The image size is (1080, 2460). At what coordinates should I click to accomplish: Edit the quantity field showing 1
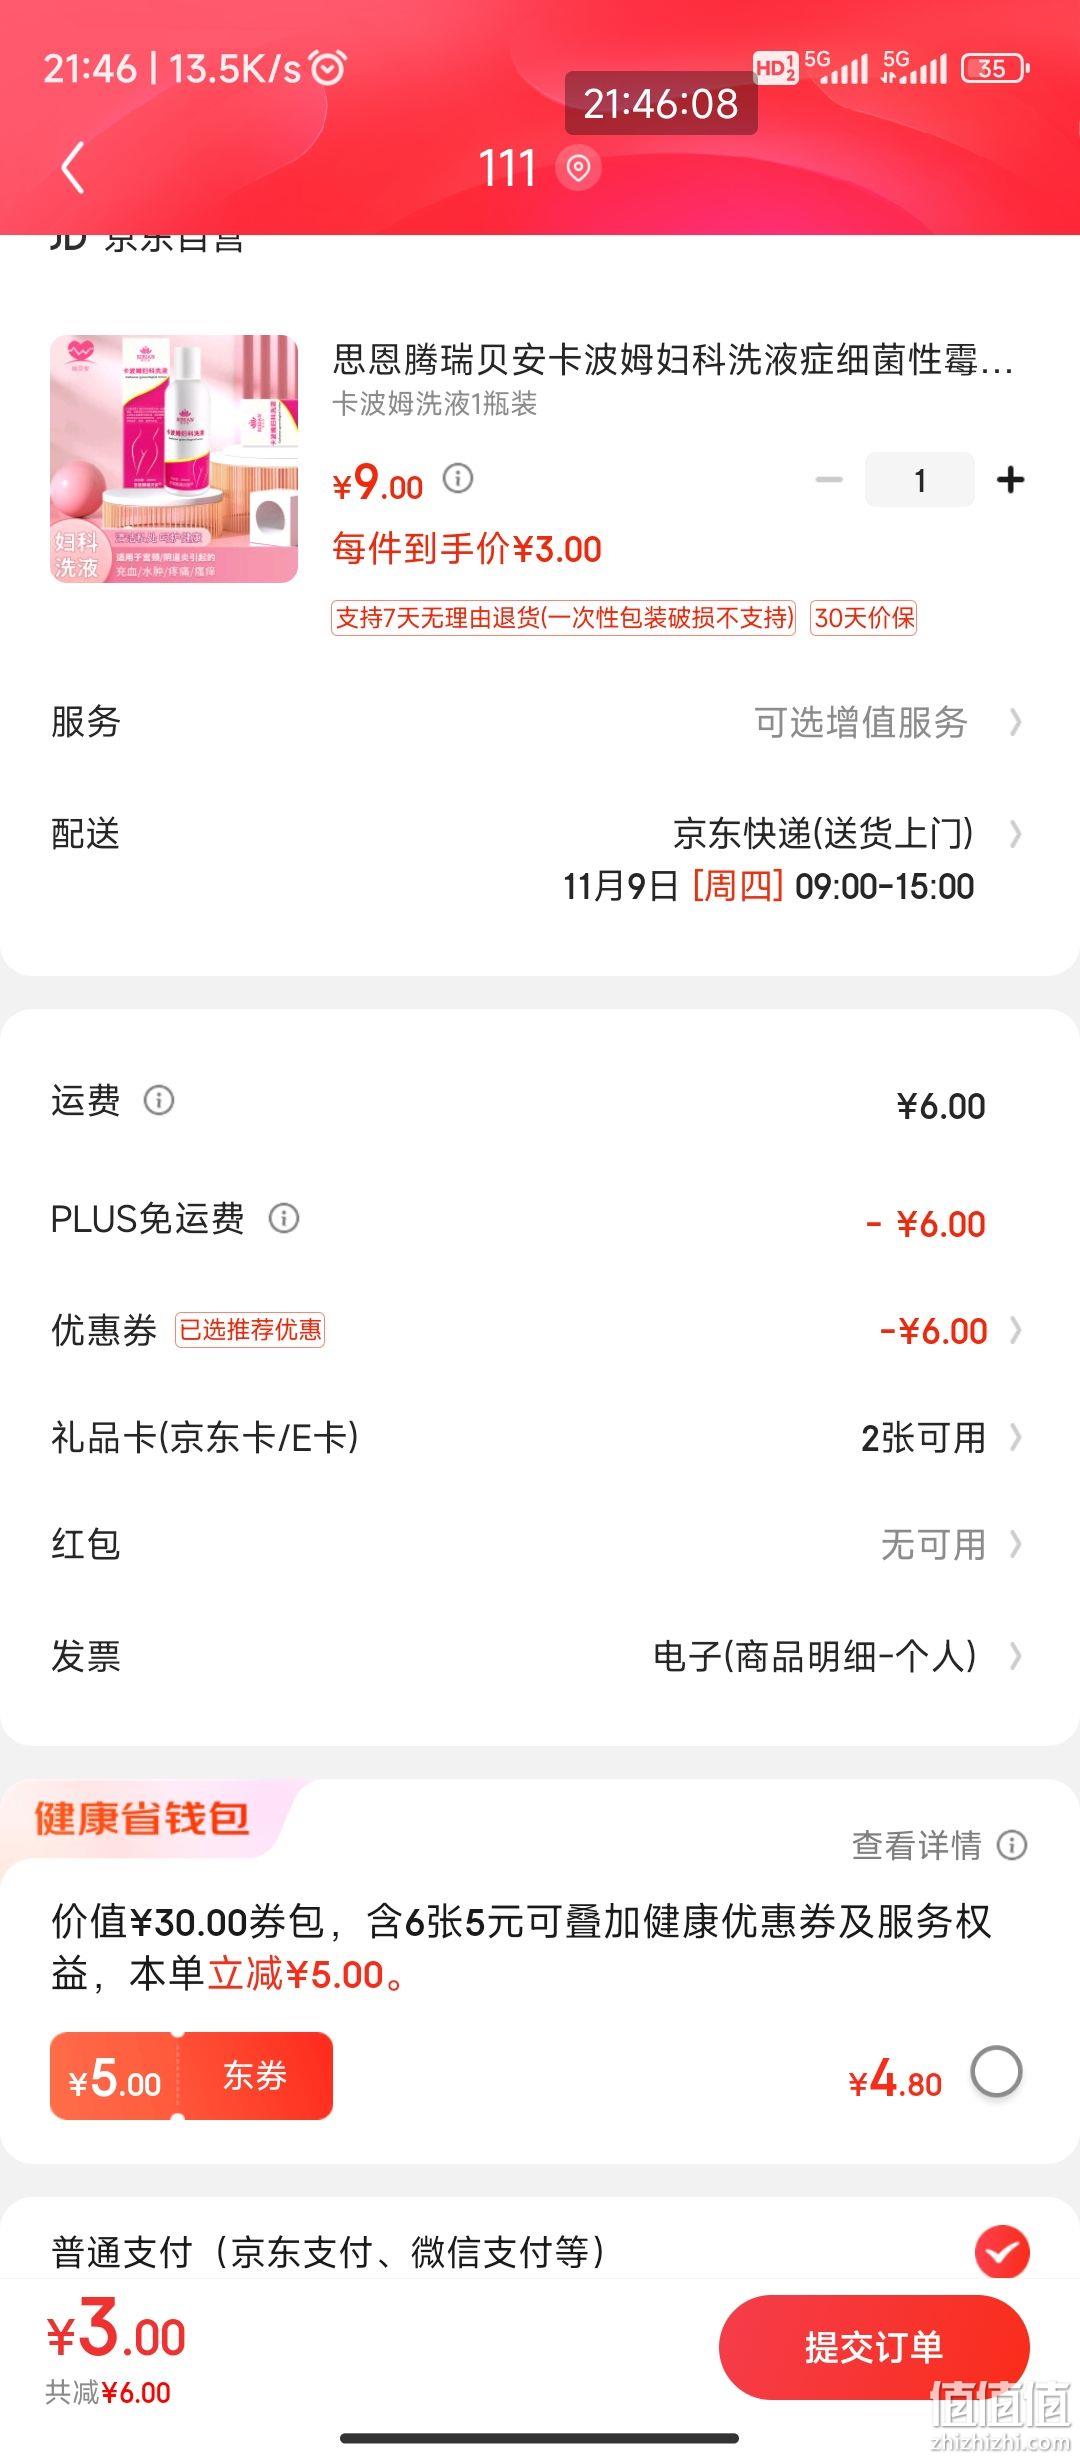click(x=920, y=480)
